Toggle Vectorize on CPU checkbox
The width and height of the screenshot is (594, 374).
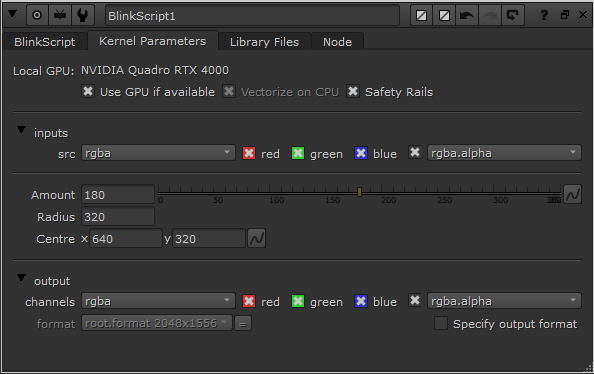(x=229, y=91)
